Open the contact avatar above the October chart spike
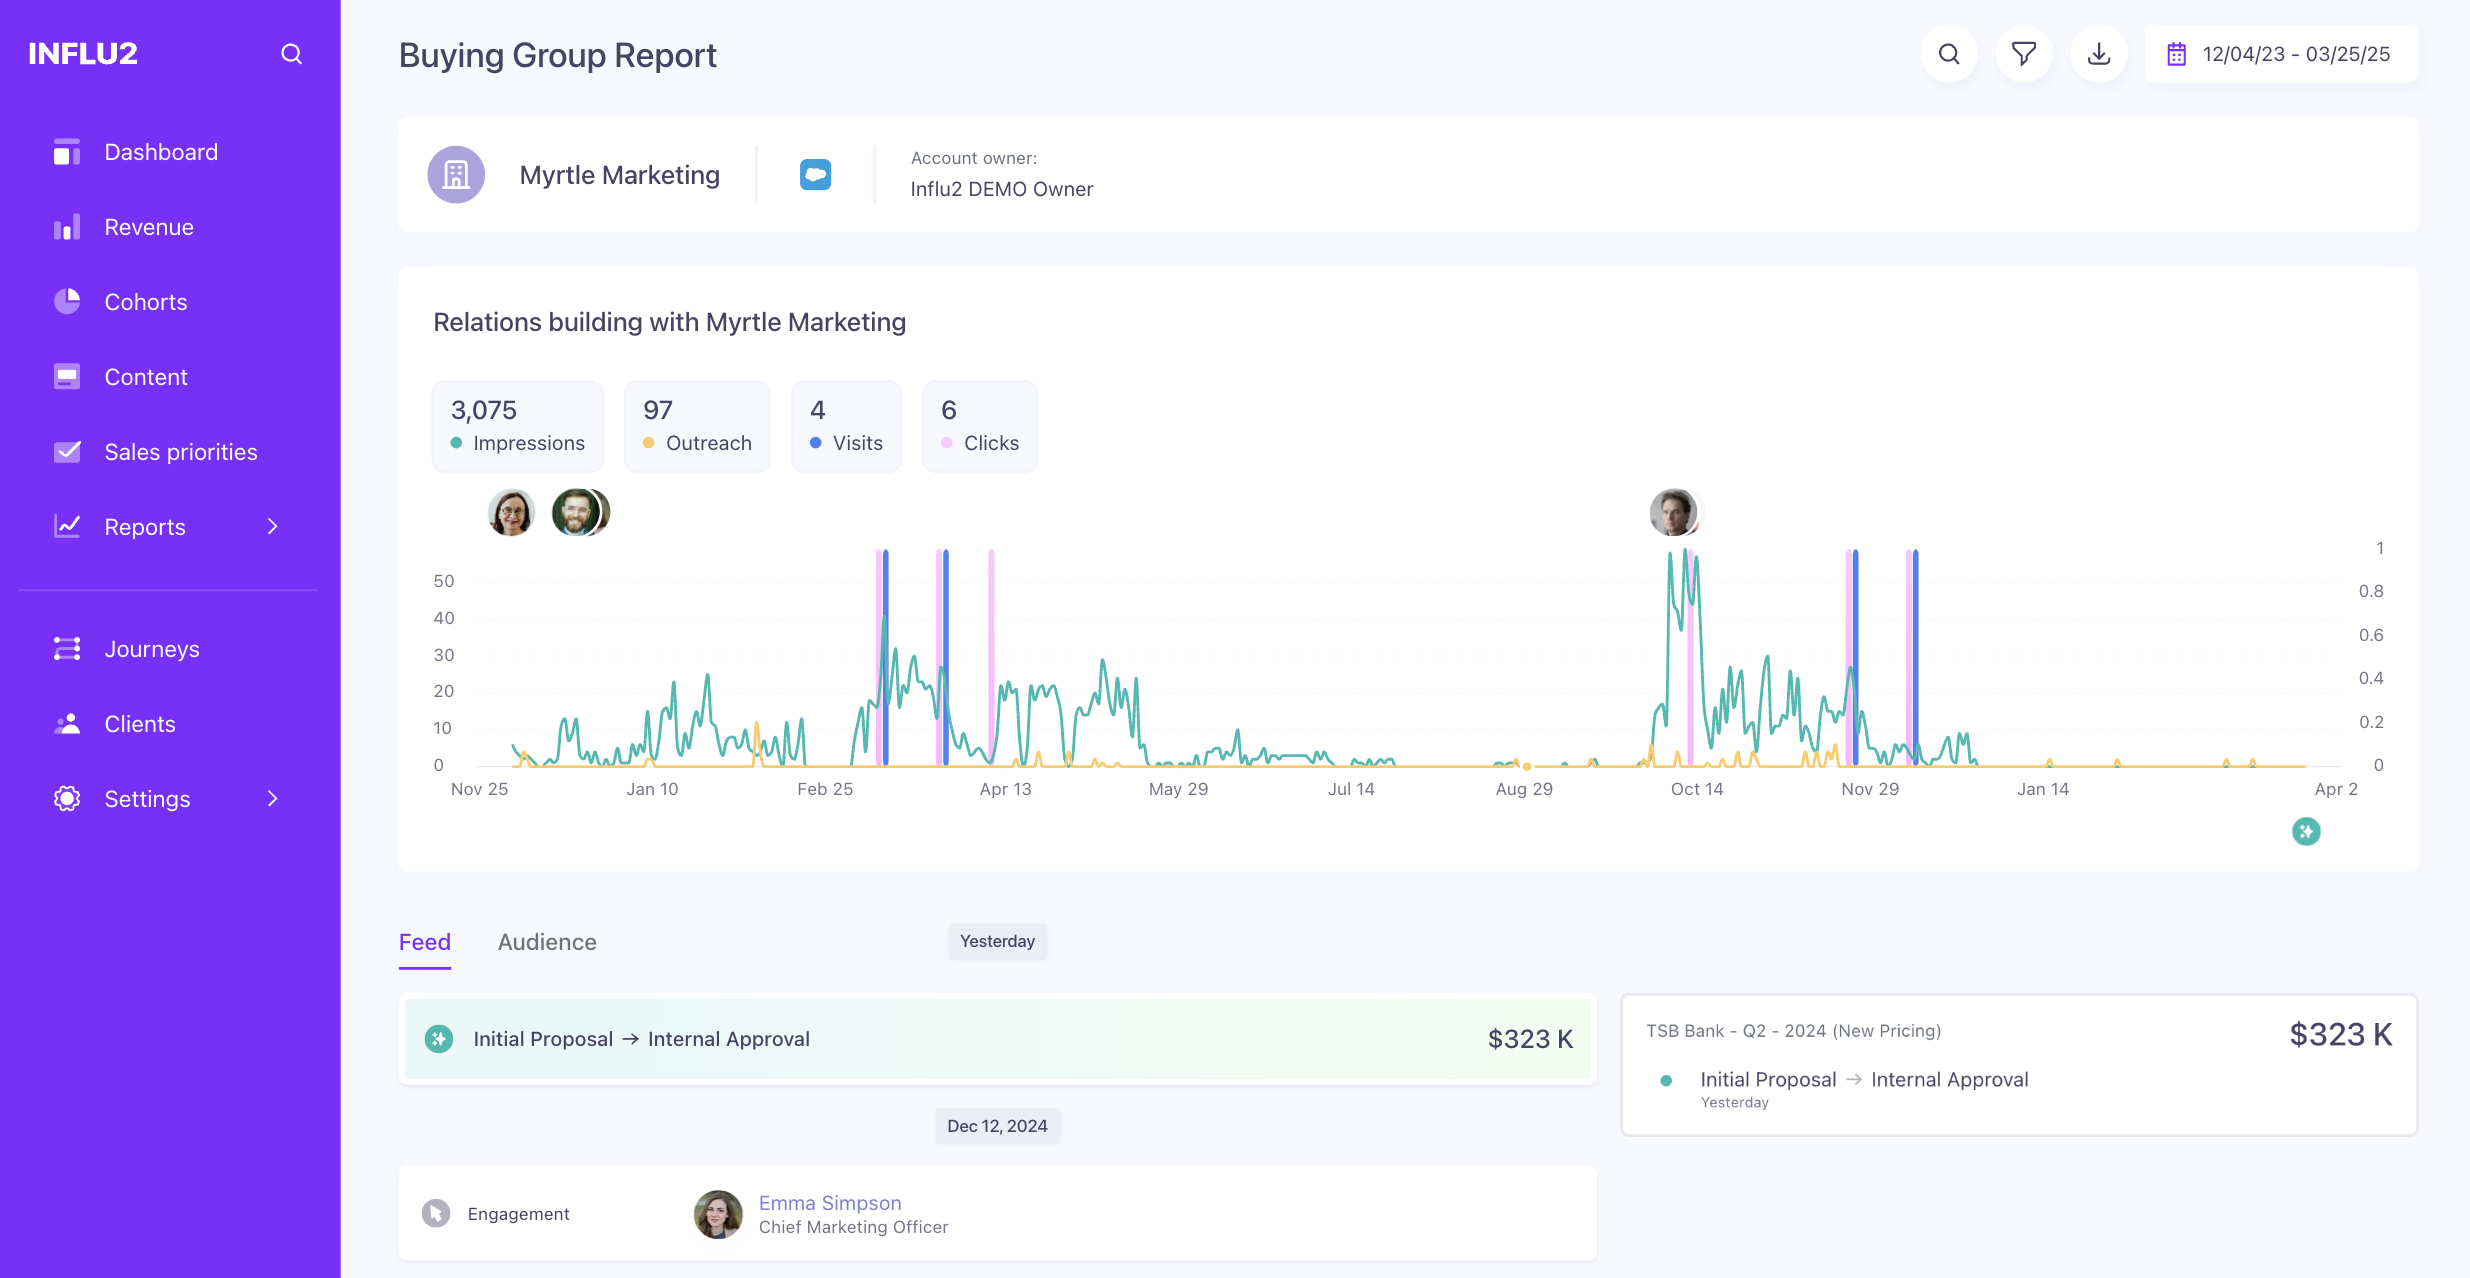This screenshot has width=2470, height=1278. 1674,511
